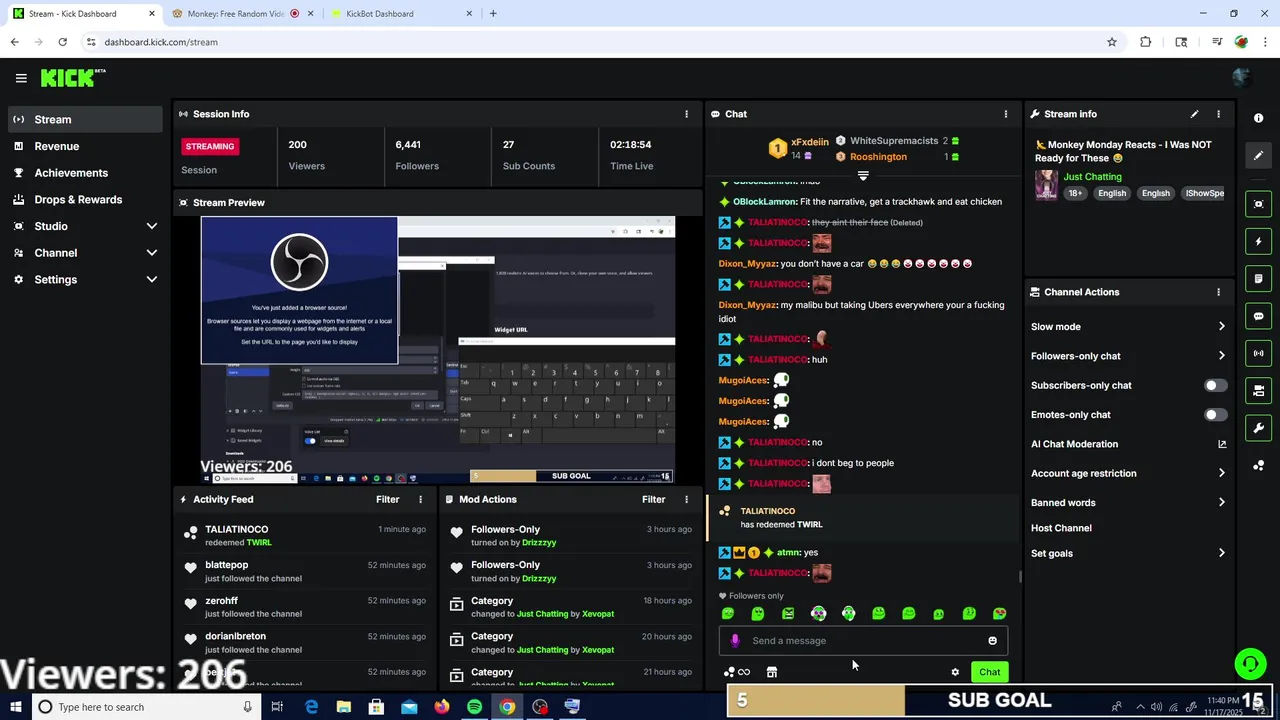Open the Revenue sidebar item
Image resolution: width=1280 pixels, height=720 pixels.
pyautogui.click(x=85, y=146)
